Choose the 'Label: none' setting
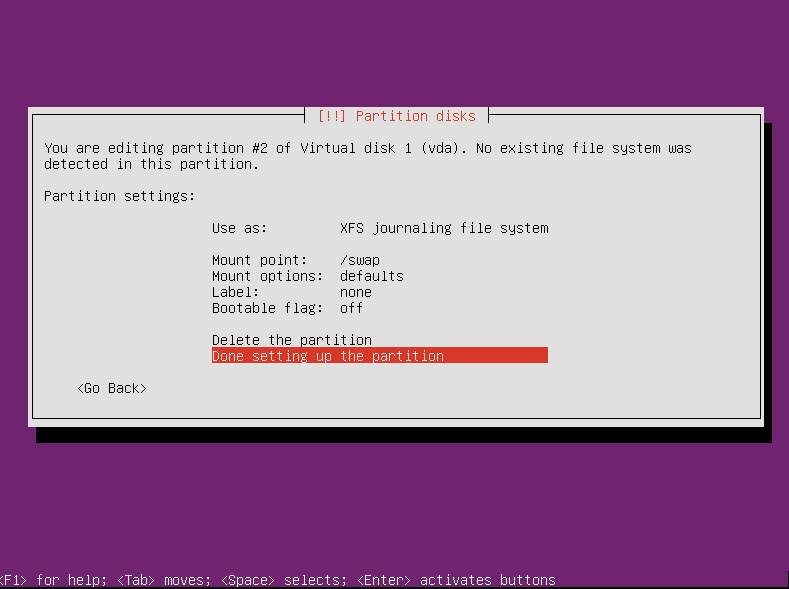This screenshot has height=589, width=789. 380,292
